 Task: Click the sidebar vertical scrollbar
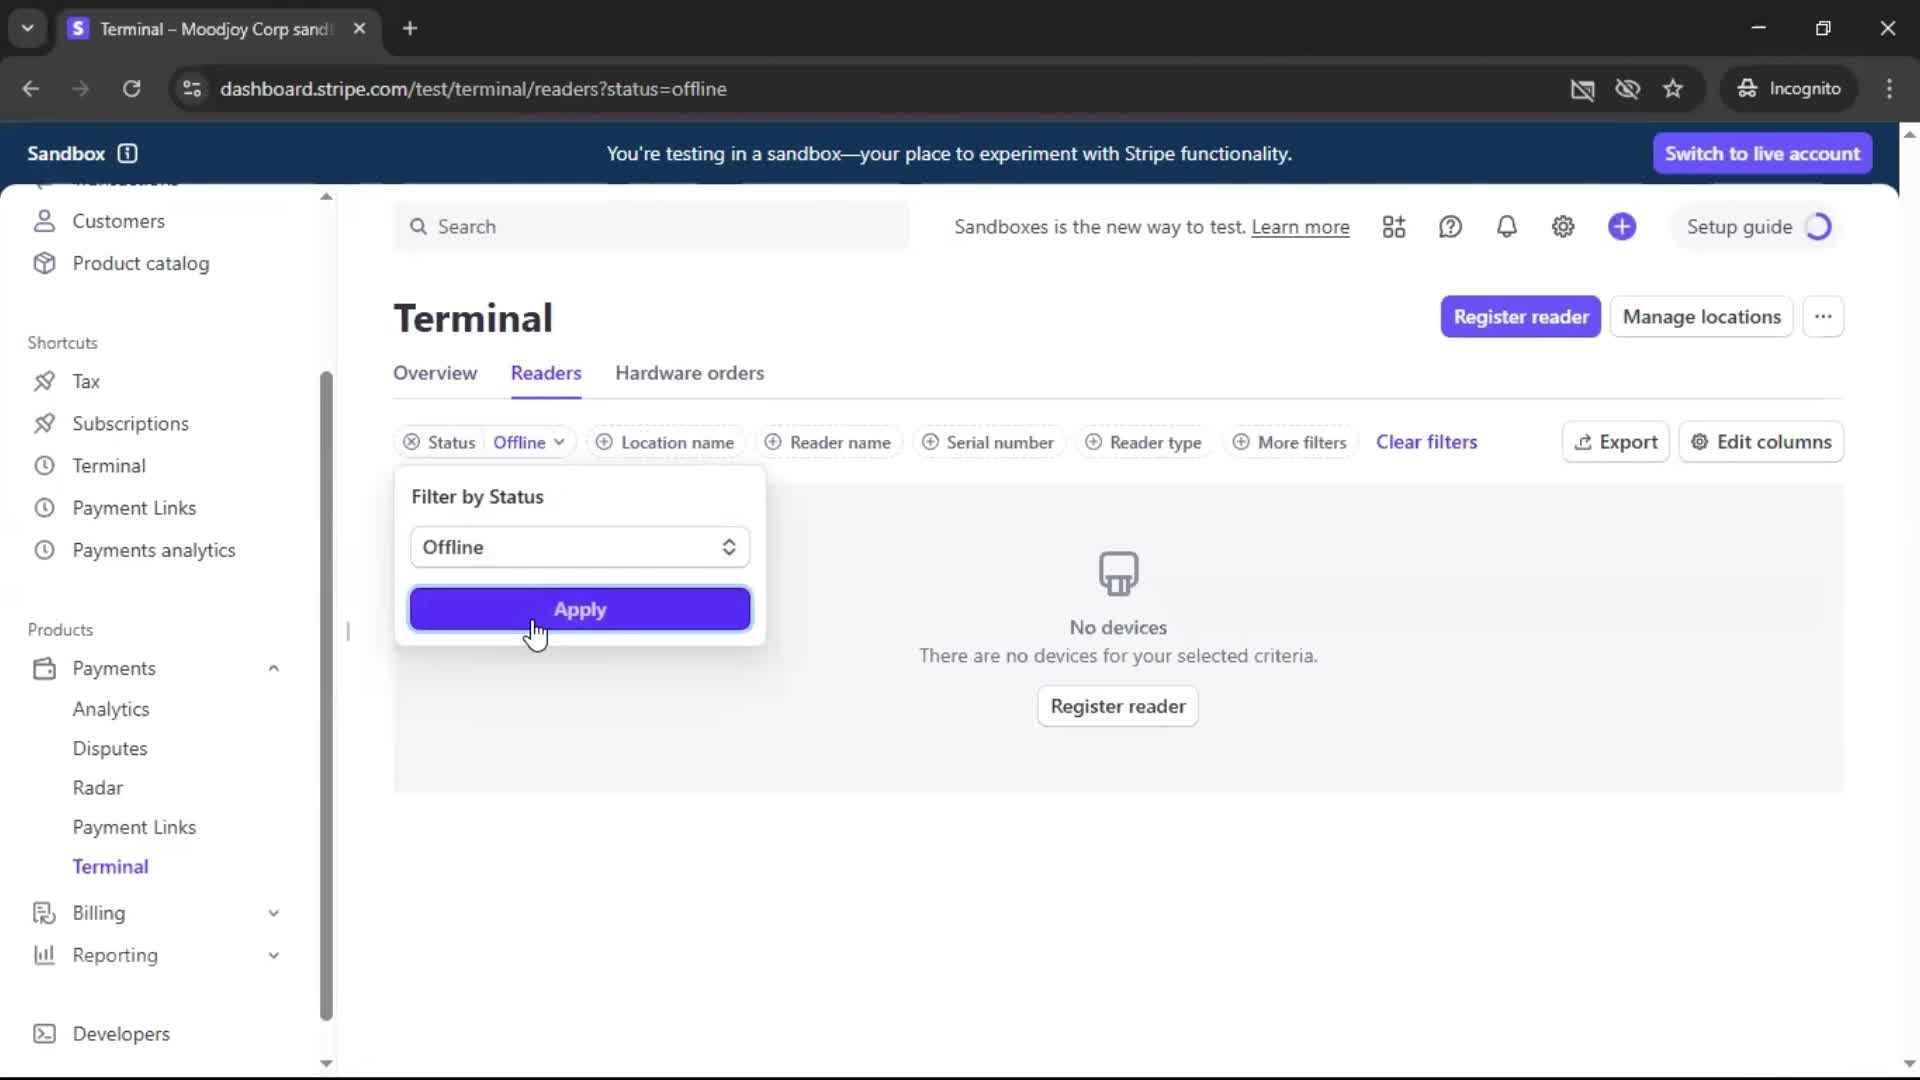326,694
